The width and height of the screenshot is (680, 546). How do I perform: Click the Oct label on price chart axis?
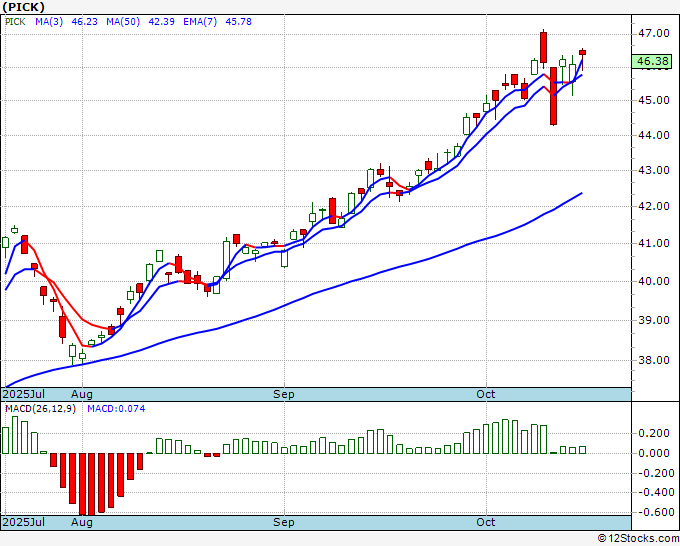pos(486,394)
